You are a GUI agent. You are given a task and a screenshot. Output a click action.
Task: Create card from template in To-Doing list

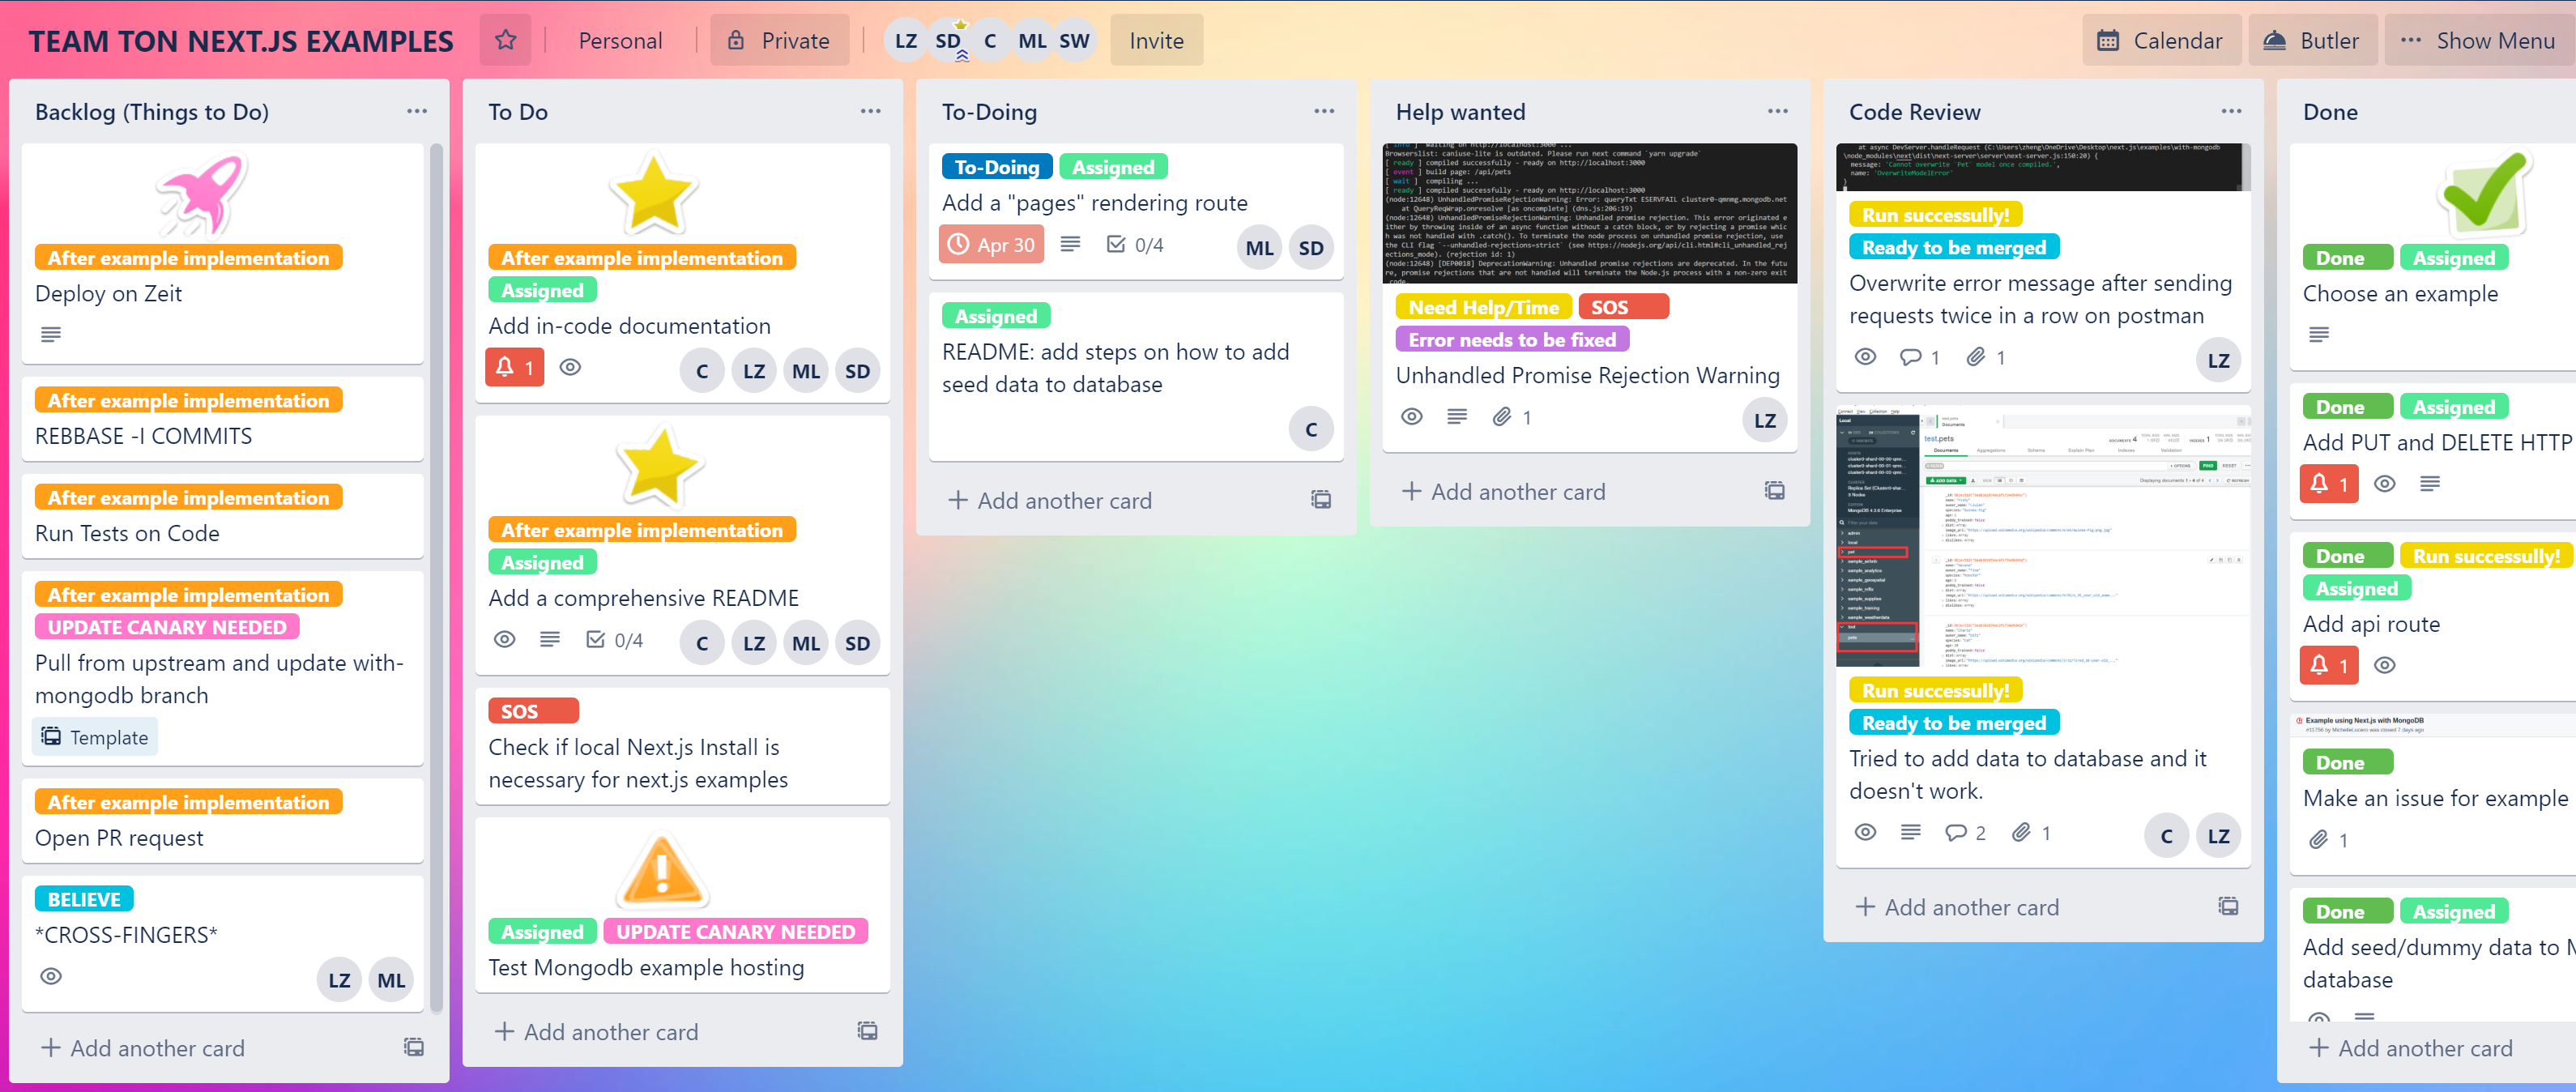pos(1321,500)
